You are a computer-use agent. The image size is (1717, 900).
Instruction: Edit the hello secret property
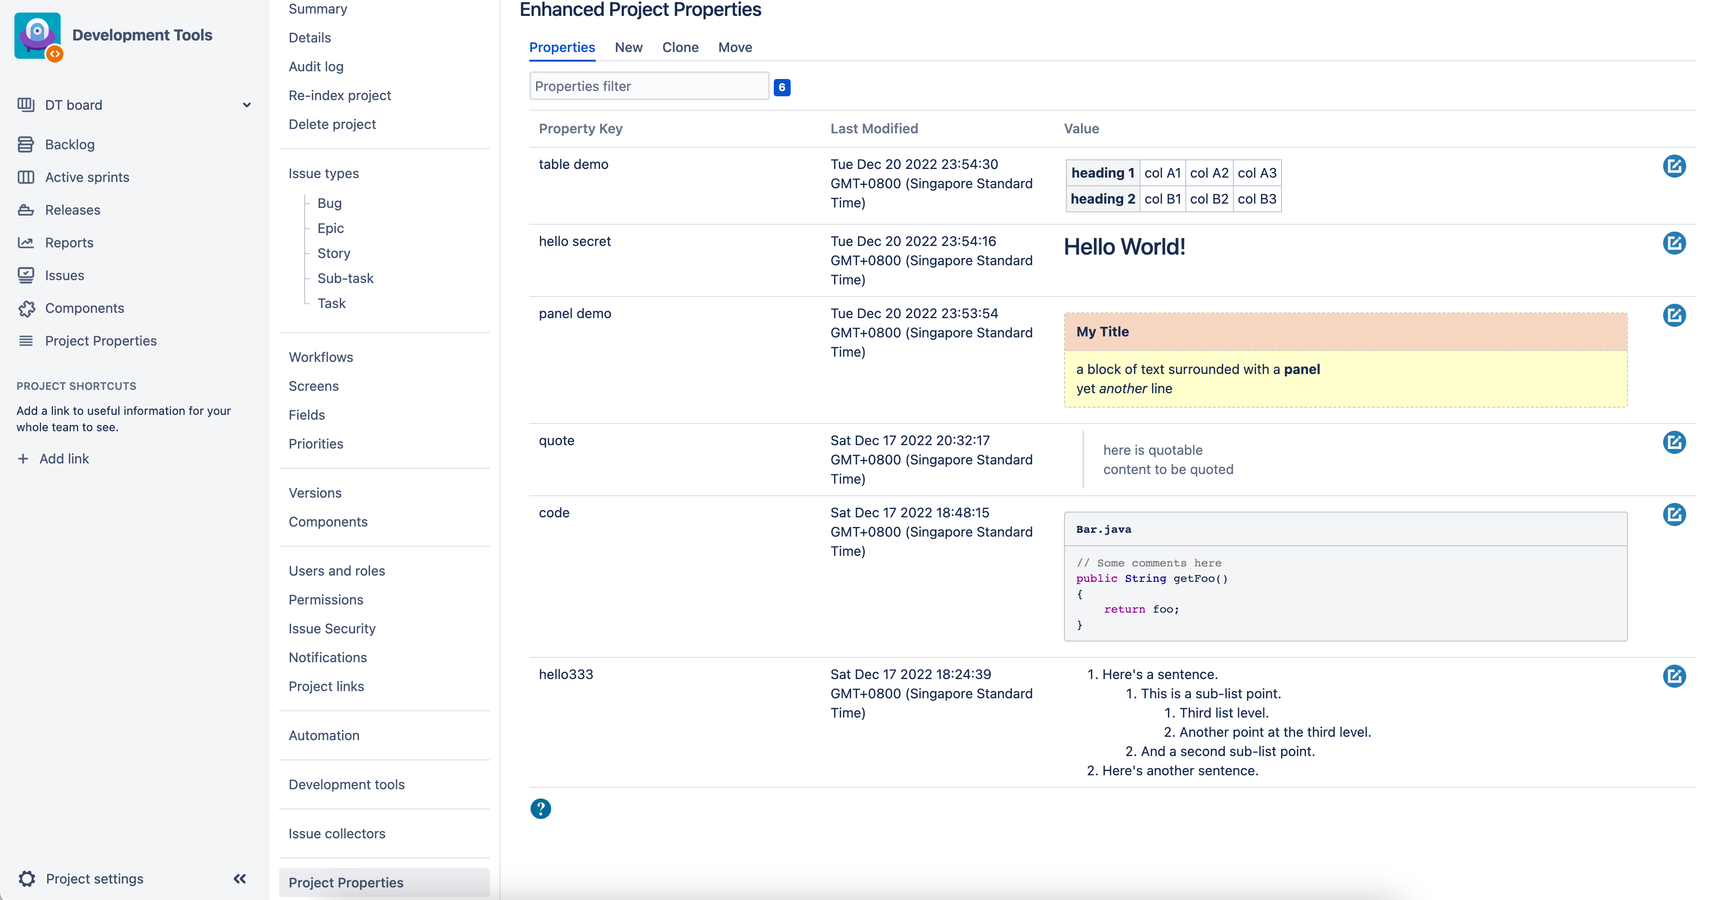click(1674, 243)
